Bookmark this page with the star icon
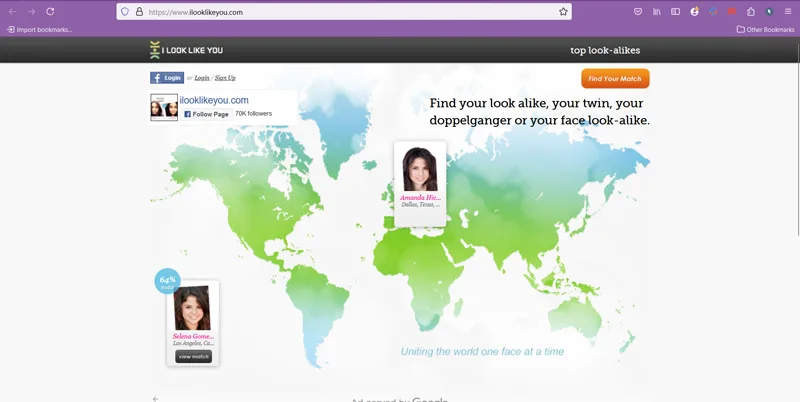This screenshot has height=402, width=800. [x=563, y=12]
